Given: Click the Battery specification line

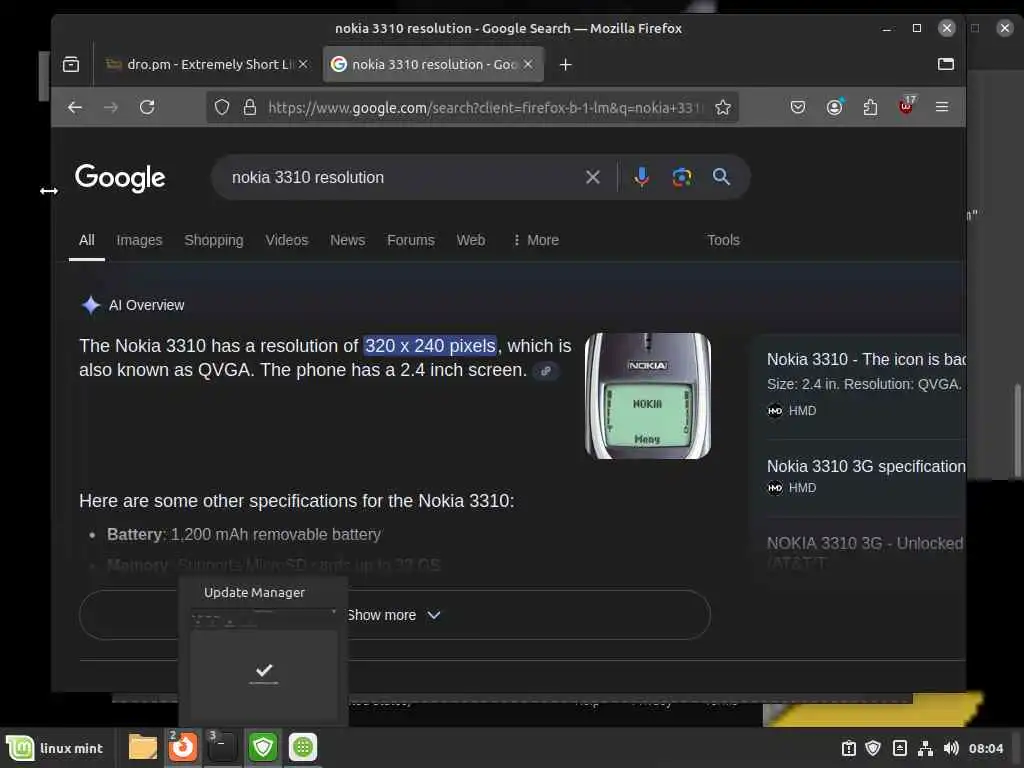Looking at the screenshot, I should click(x=244, y=535).
